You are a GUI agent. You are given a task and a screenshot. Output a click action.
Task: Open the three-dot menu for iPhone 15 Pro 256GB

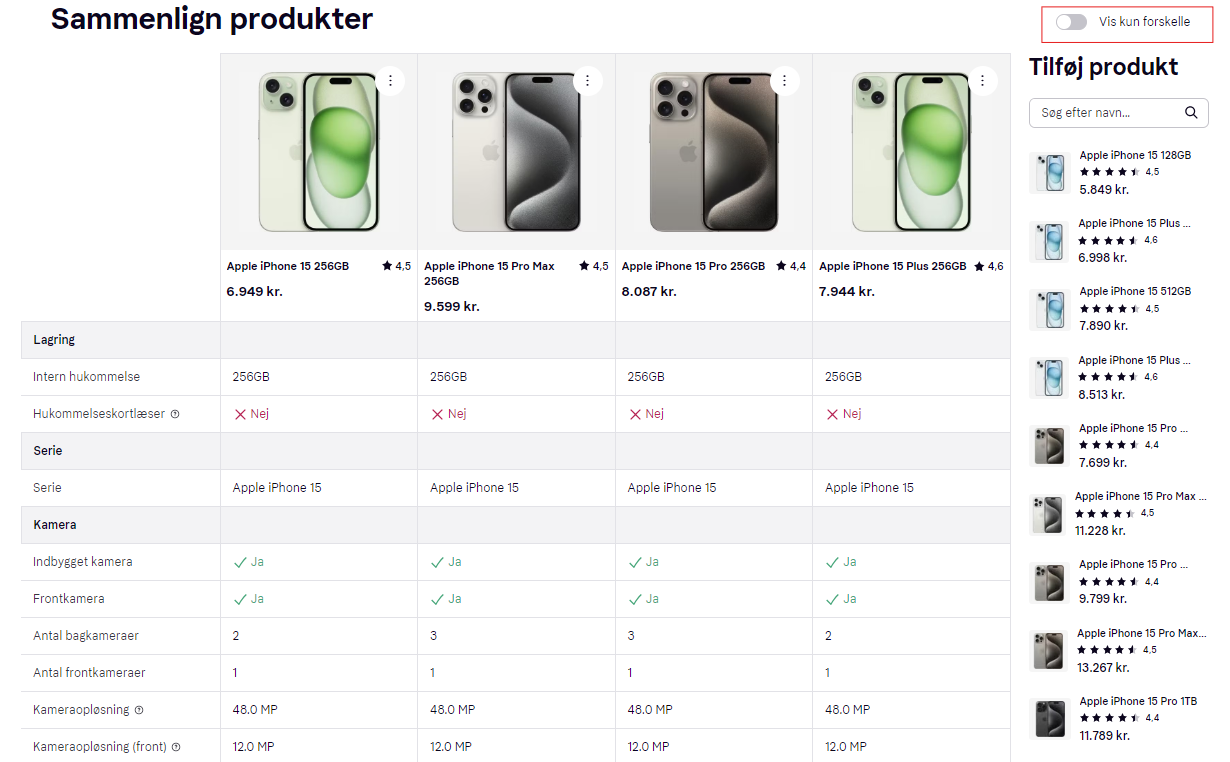click(x=784, y=80)
